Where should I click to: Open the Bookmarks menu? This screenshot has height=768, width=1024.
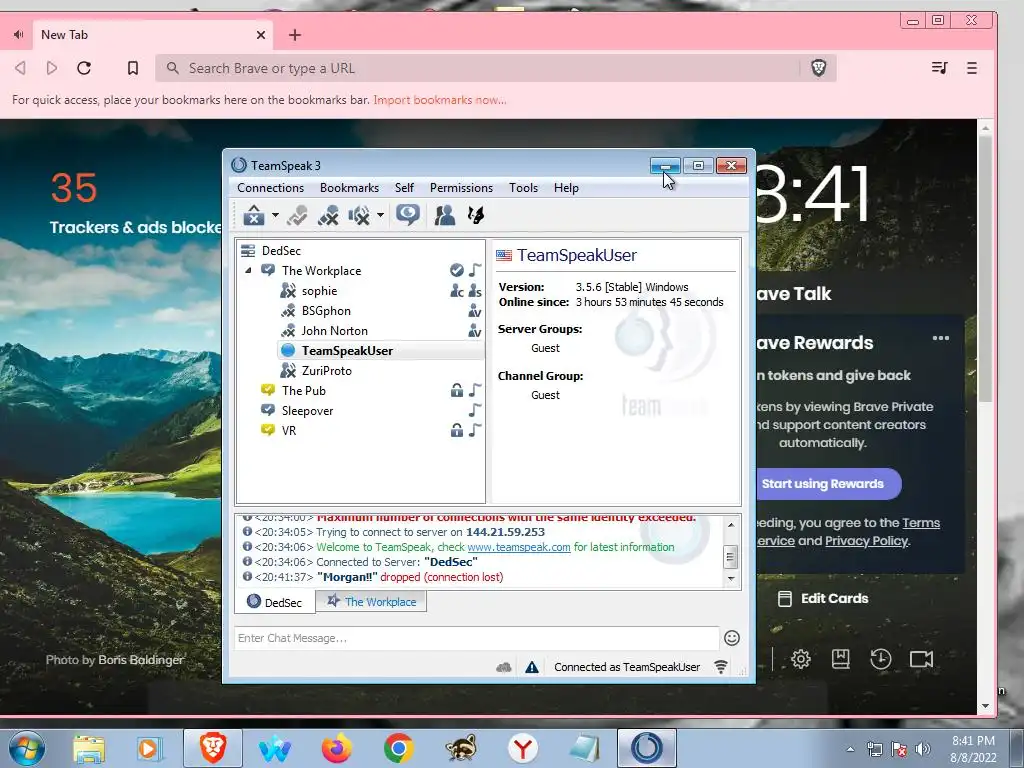[x=349, y=188]
